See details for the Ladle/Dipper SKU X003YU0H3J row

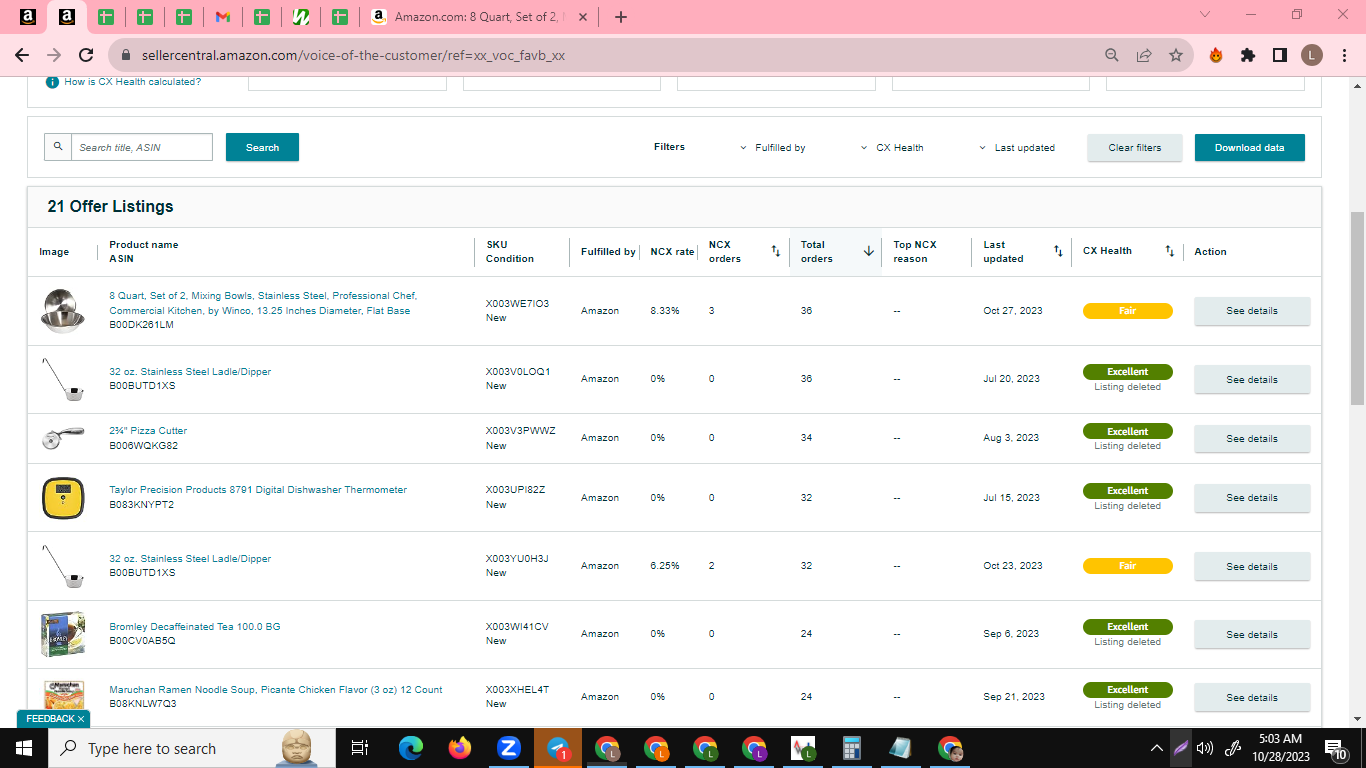click(x=1252, y=566)
